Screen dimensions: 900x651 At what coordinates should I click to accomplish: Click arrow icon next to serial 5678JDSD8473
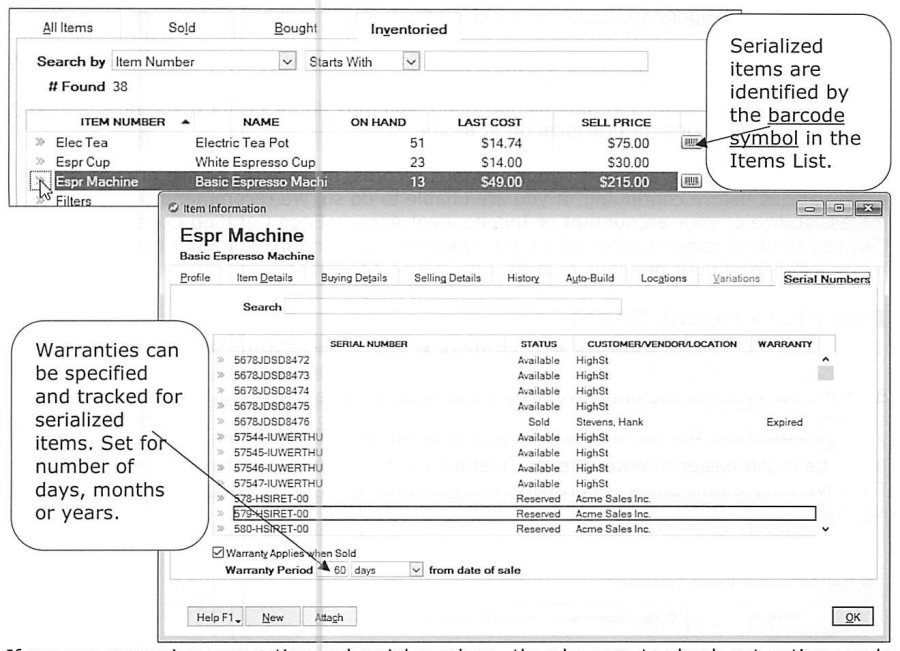(x=220, y=375)
